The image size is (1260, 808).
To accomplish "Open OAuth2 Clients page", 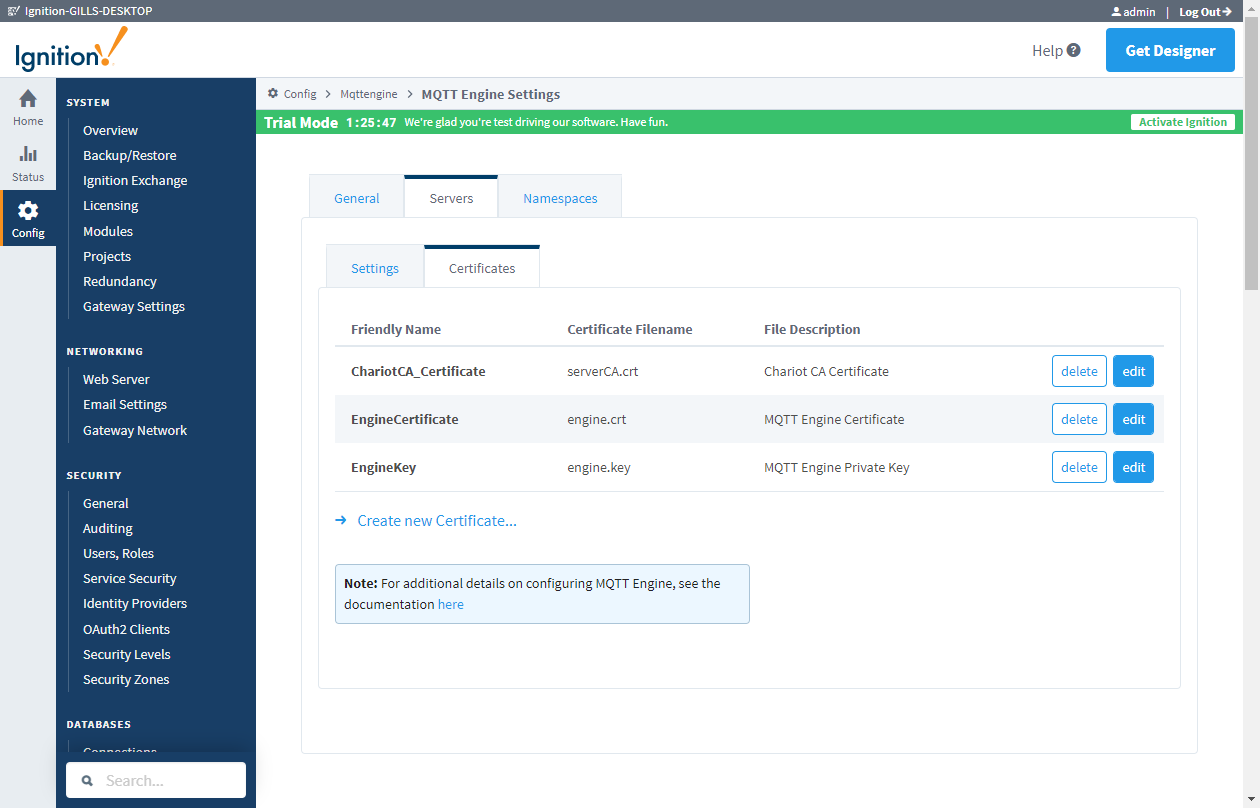I will coord(126,629).
